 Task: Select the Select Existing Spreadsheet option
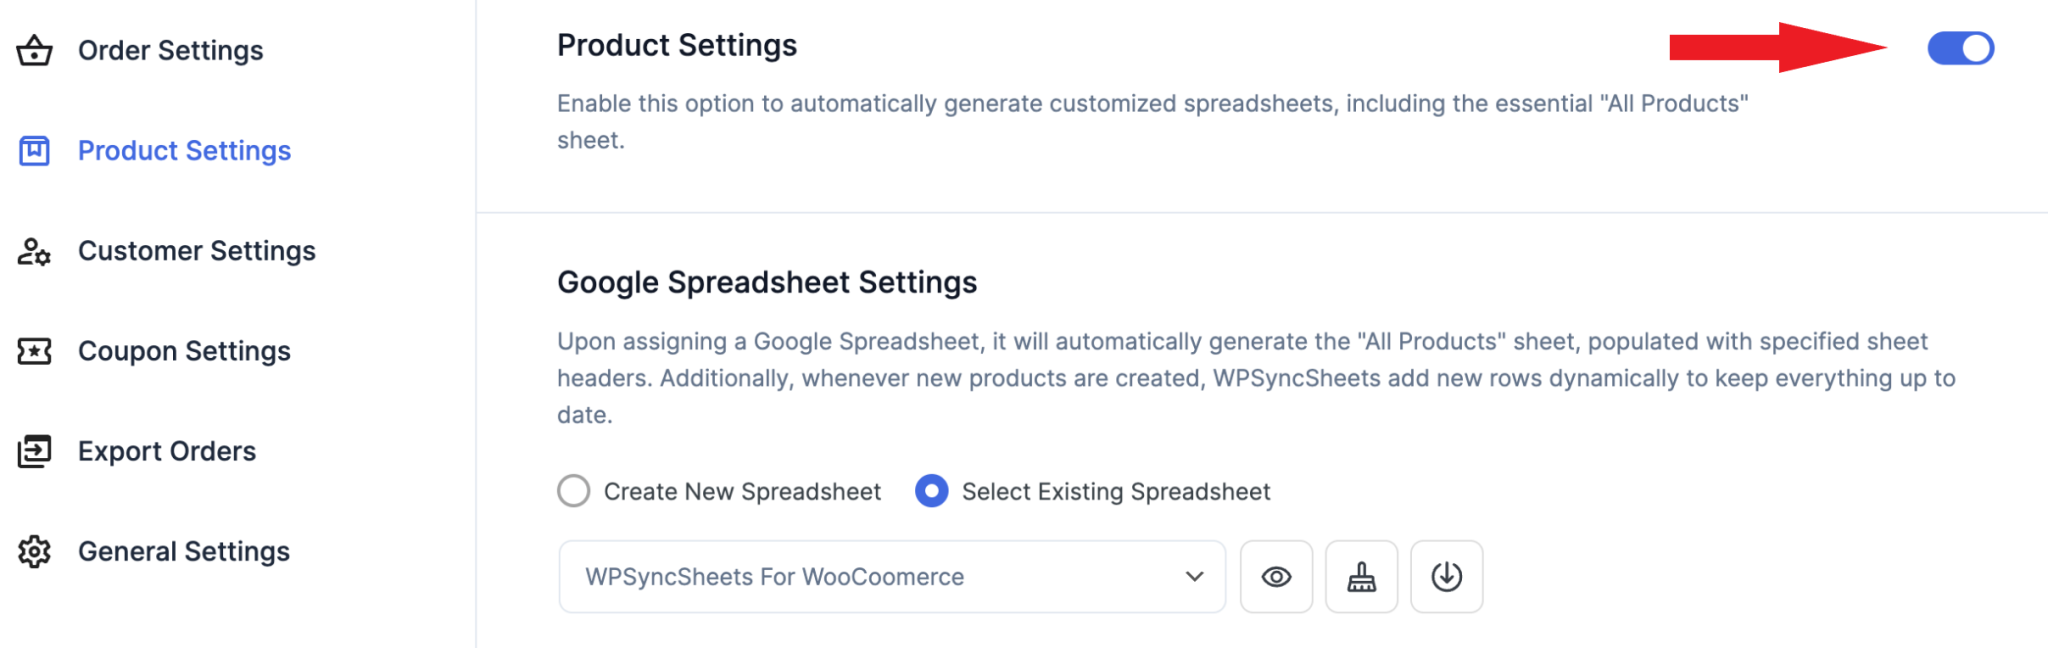(931, 491)
